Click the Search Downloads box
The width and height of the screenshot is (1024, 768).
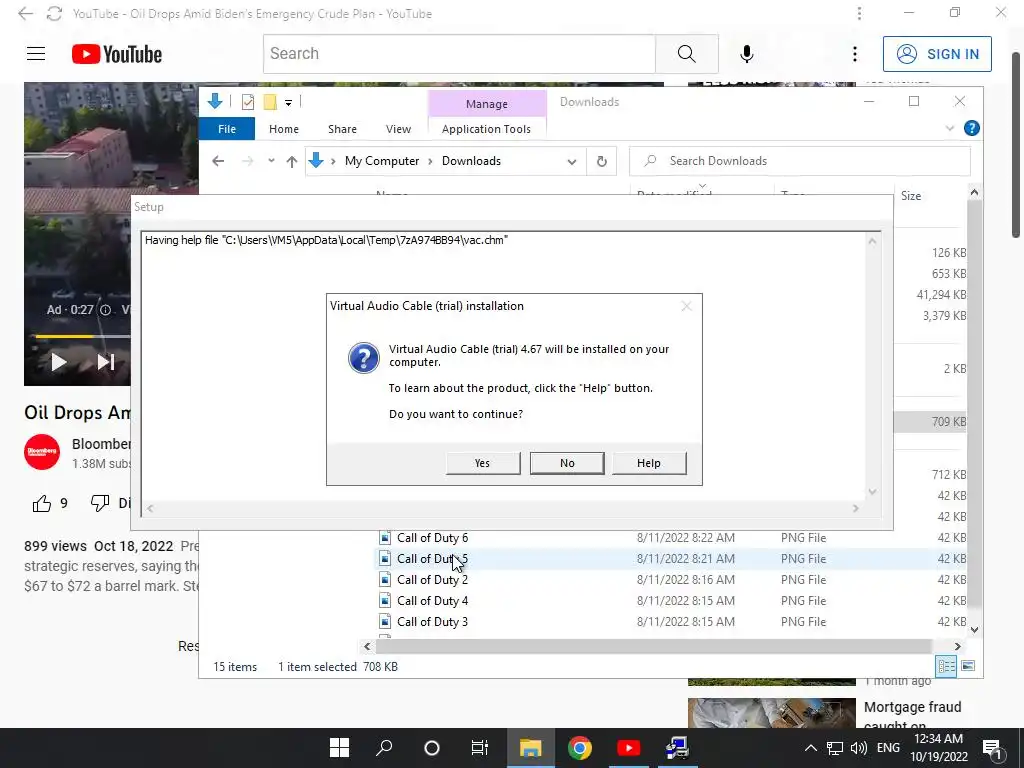(x=799, y=161)
